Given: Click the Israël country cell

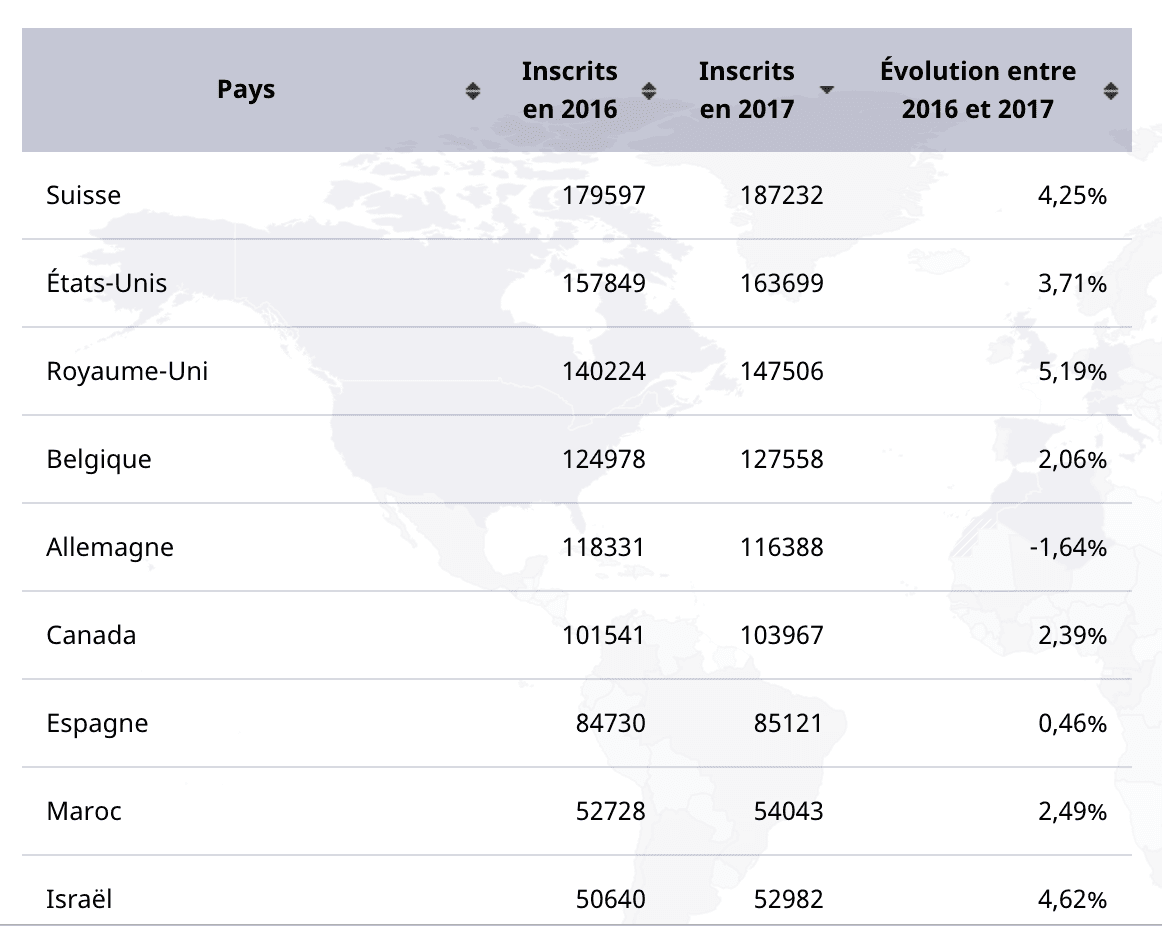Looking at the screenshot, I should [x=79, y=899].
